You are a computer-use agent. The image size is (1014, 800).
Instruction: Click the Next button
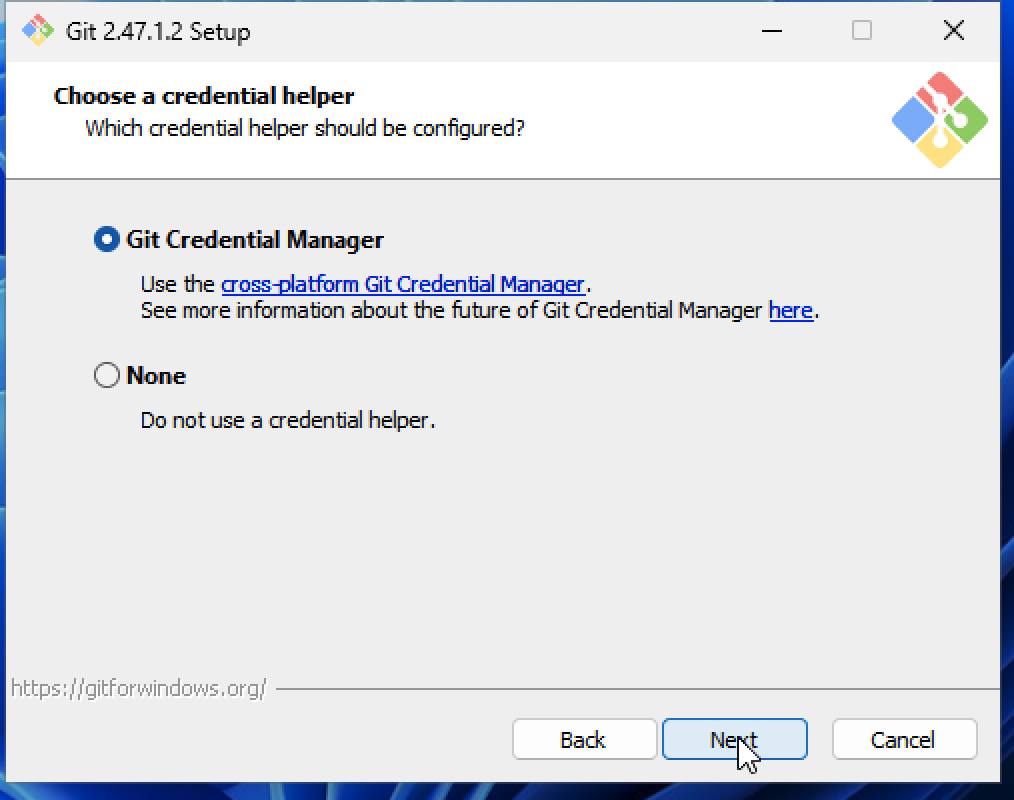[735, 739]
